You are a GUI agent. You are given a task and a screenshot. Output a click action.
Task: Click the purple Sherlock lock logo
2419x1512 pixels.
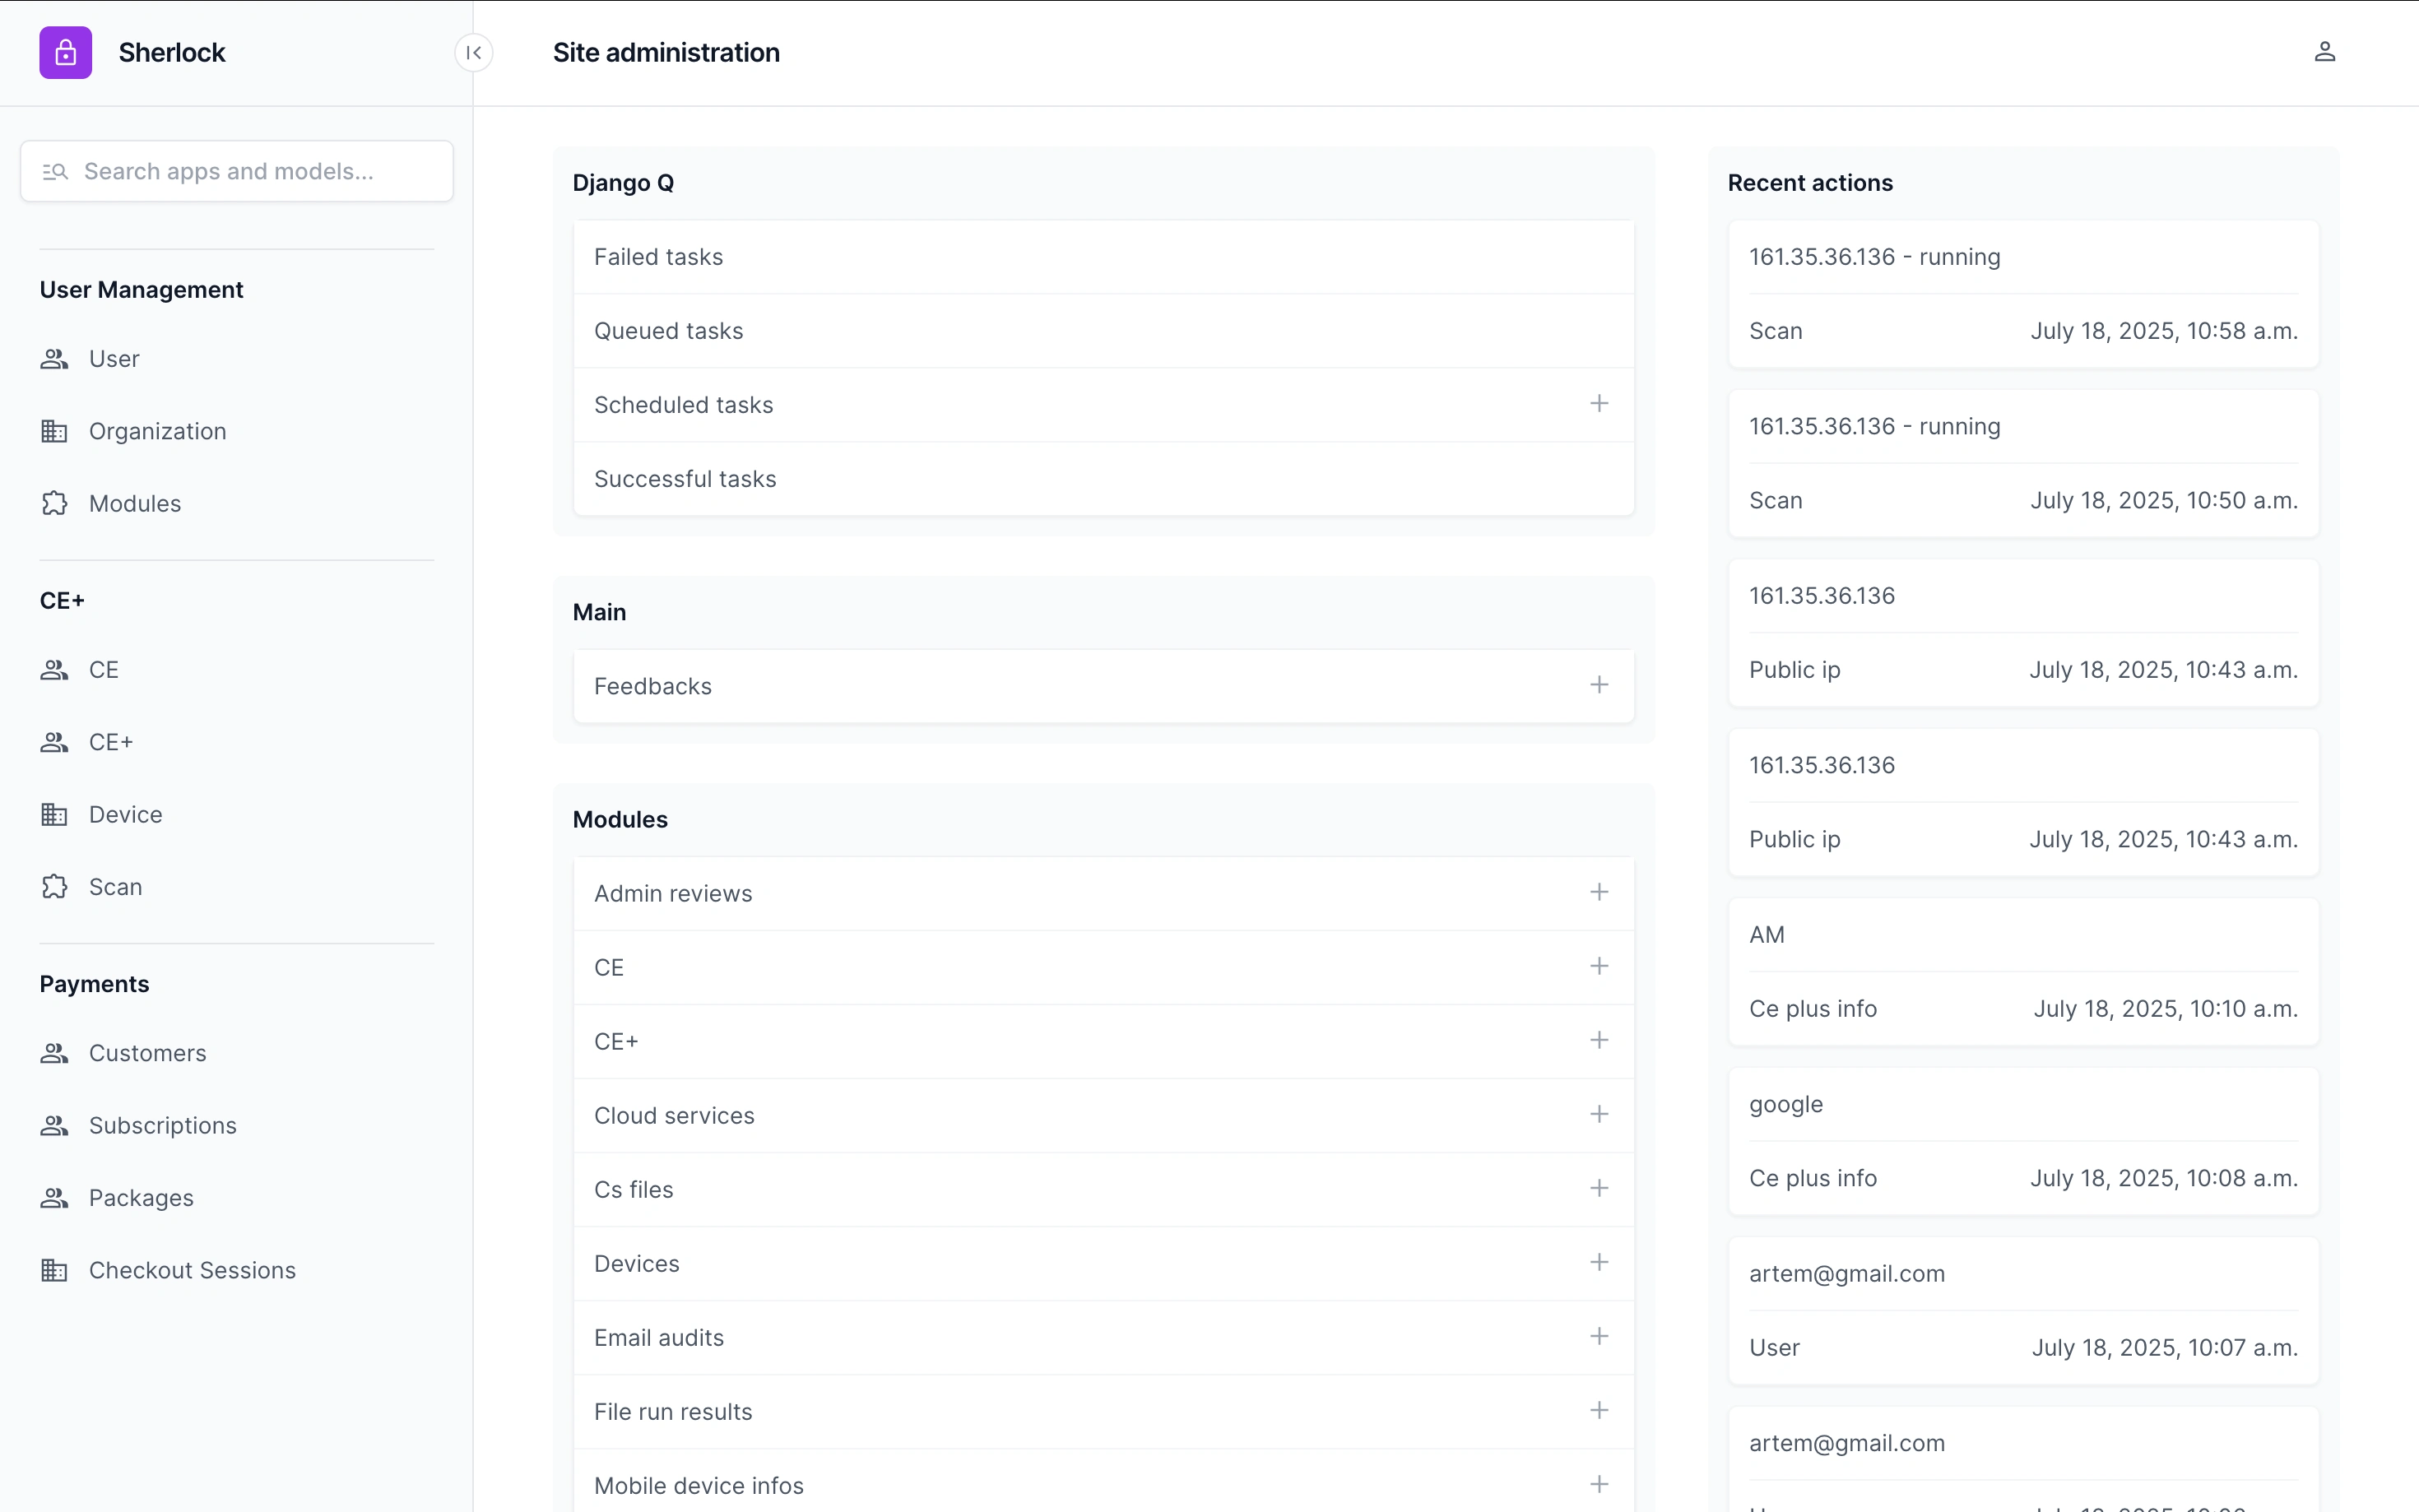point(65,52)
